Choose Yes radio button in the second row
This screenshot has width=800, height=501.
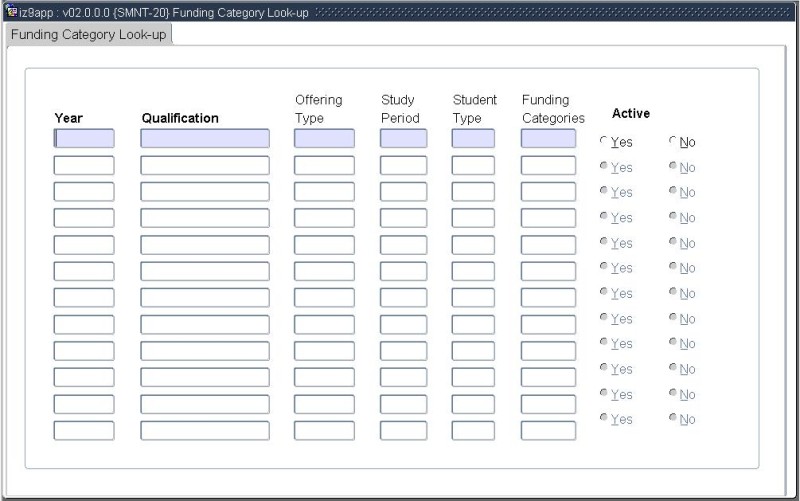(x=603, y=167)
